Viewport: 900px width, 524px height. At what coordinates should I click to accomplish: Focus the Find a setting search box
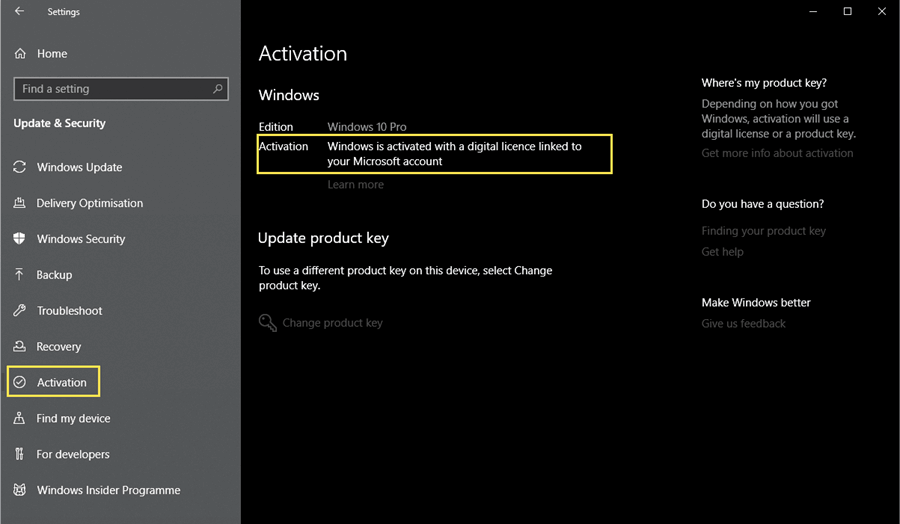(x=121, y=89)
